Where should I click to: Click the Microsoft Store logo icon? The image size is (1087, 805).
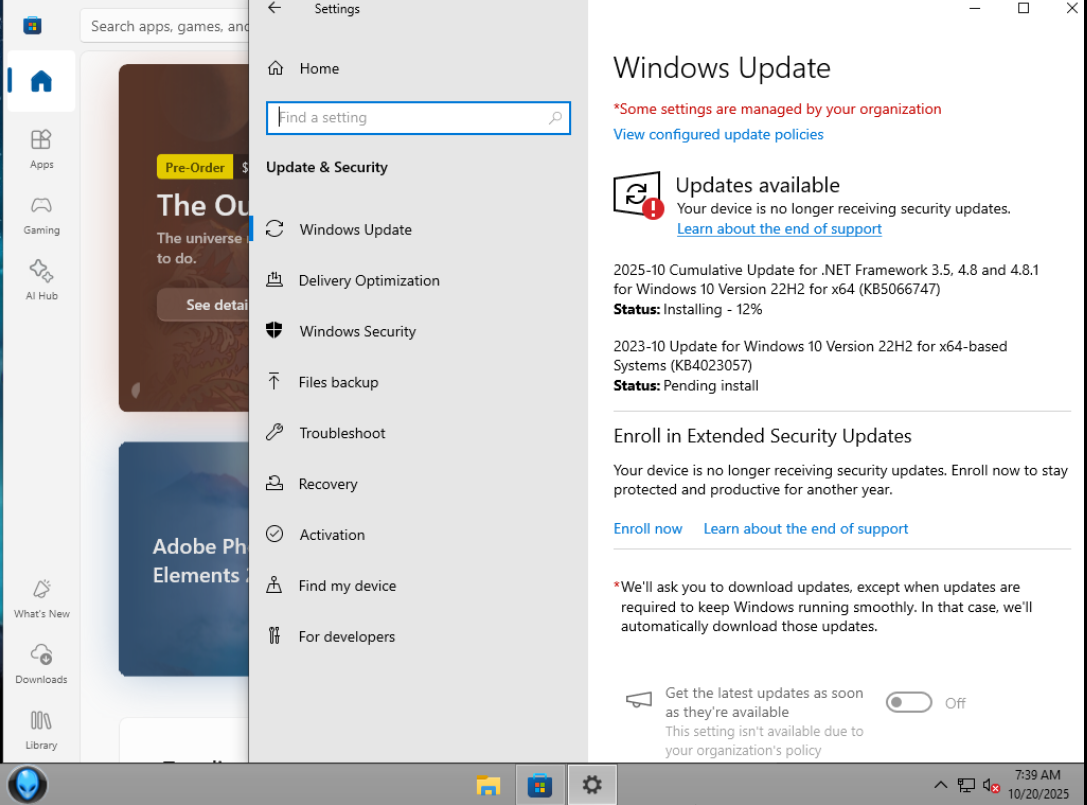33,26
